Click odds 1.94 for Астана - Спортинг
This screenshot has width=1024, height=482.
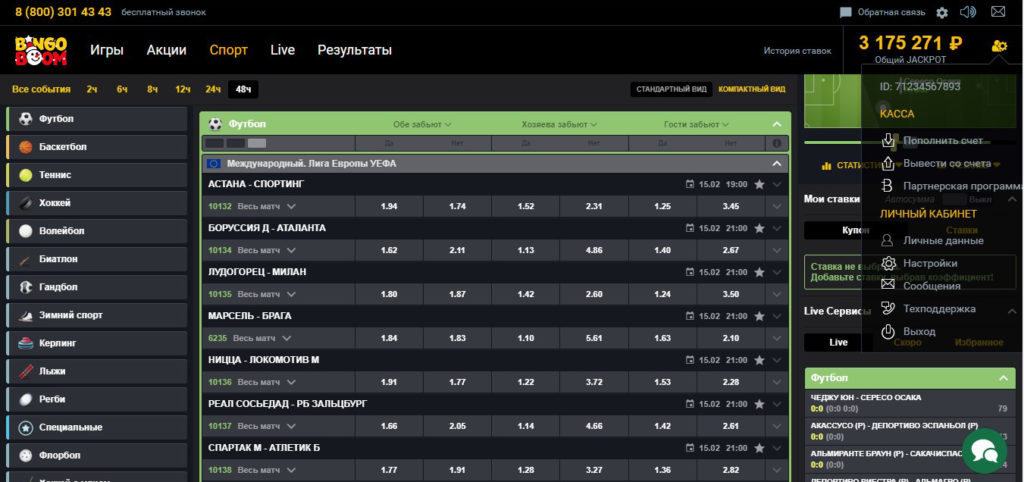pyautogui.click(x=389, y=206)
